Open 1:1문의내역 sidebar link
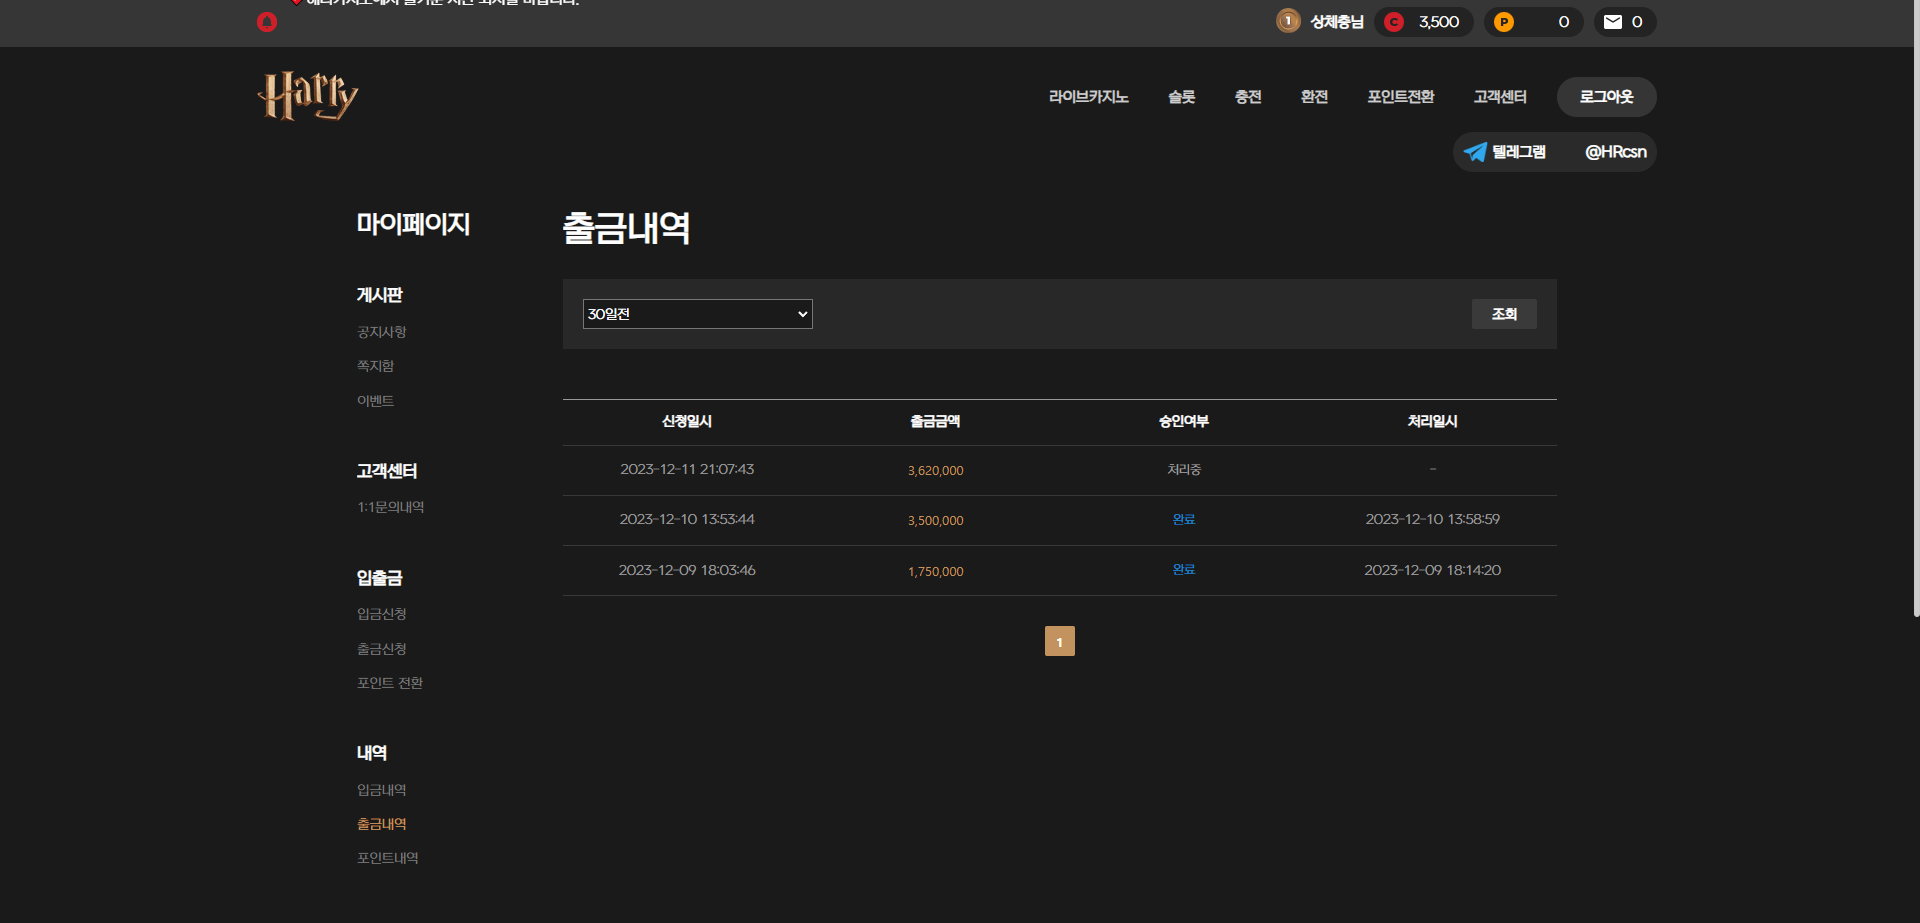The width and height of the screenshot is (1920, 923). 390,507
